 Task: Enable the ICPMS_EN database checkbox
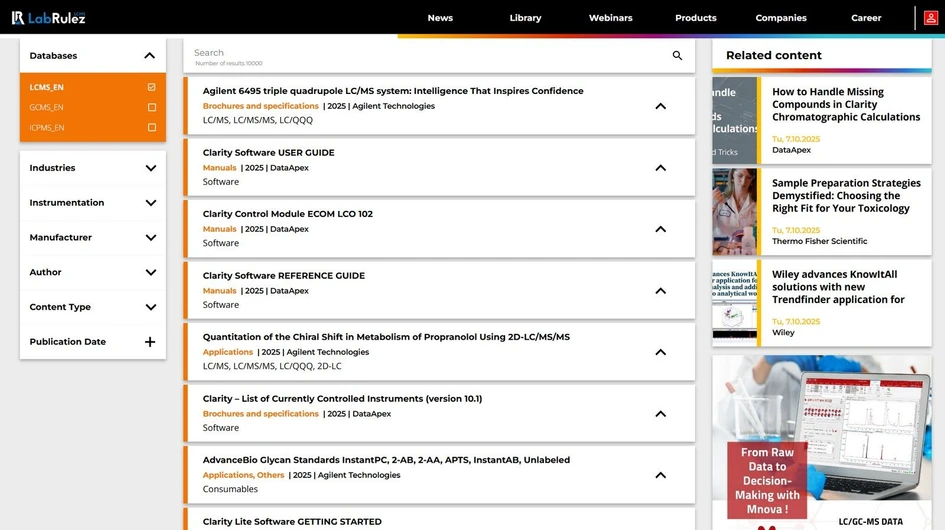click(x=152, y=128)
